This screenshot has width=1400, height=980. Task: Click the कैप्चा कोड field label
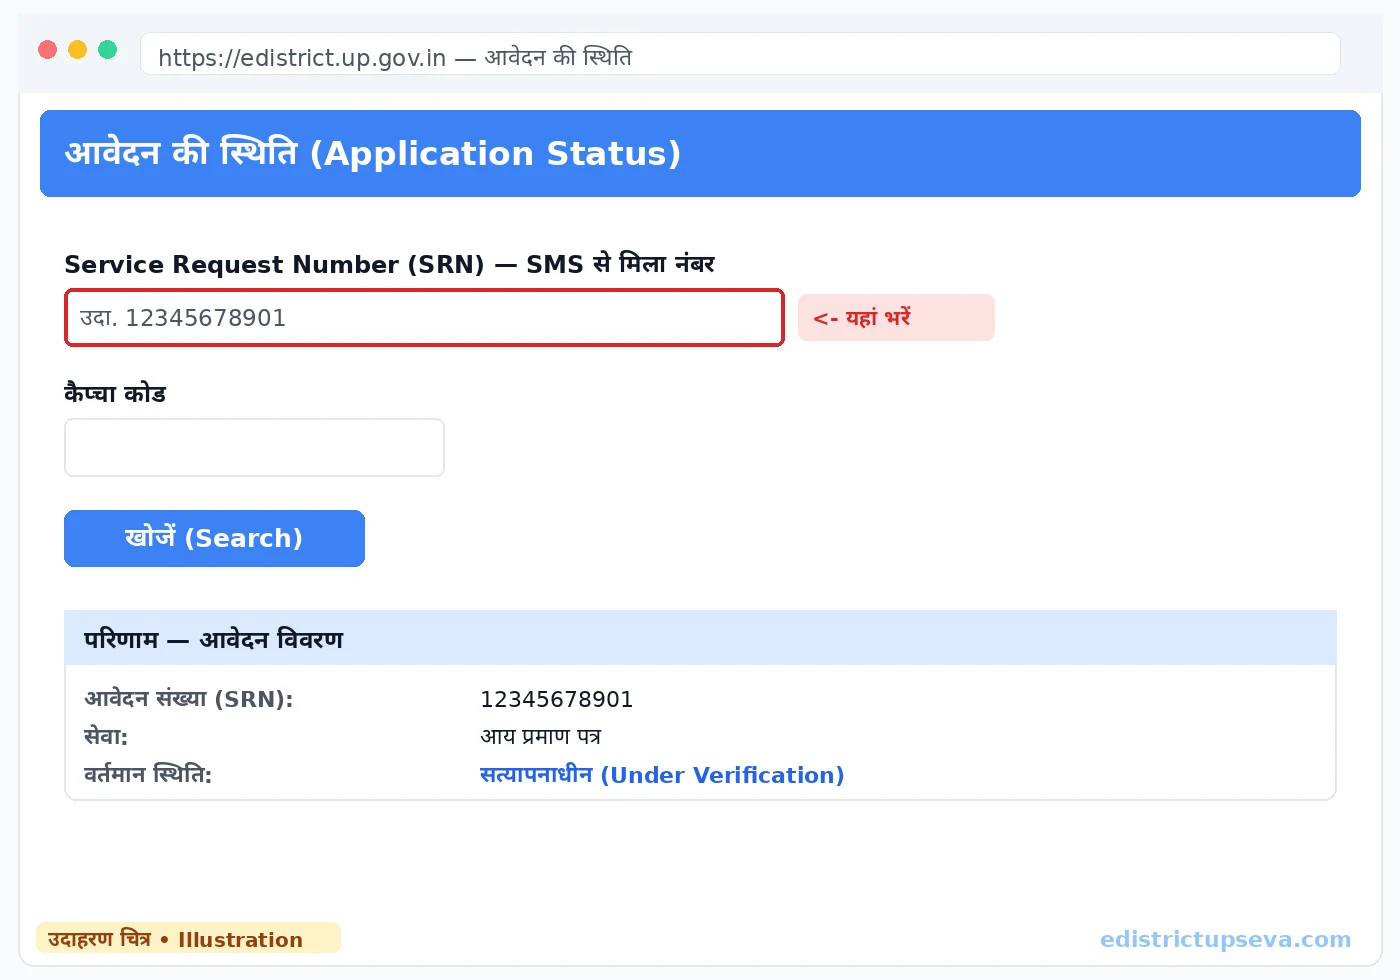(x=115, y=393)
